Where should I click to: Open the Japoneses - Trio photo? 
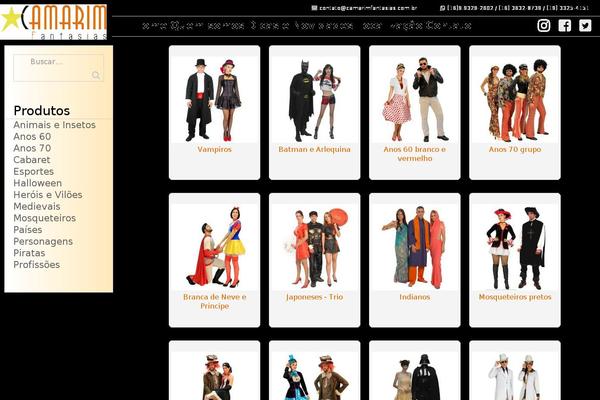(x=315, y=247)
